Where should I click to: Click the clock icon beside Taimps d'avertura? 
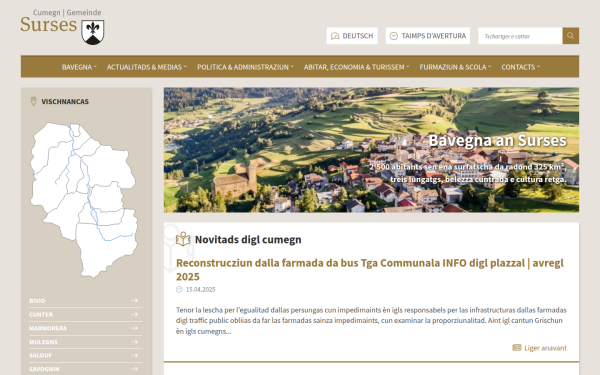(394, 36)
